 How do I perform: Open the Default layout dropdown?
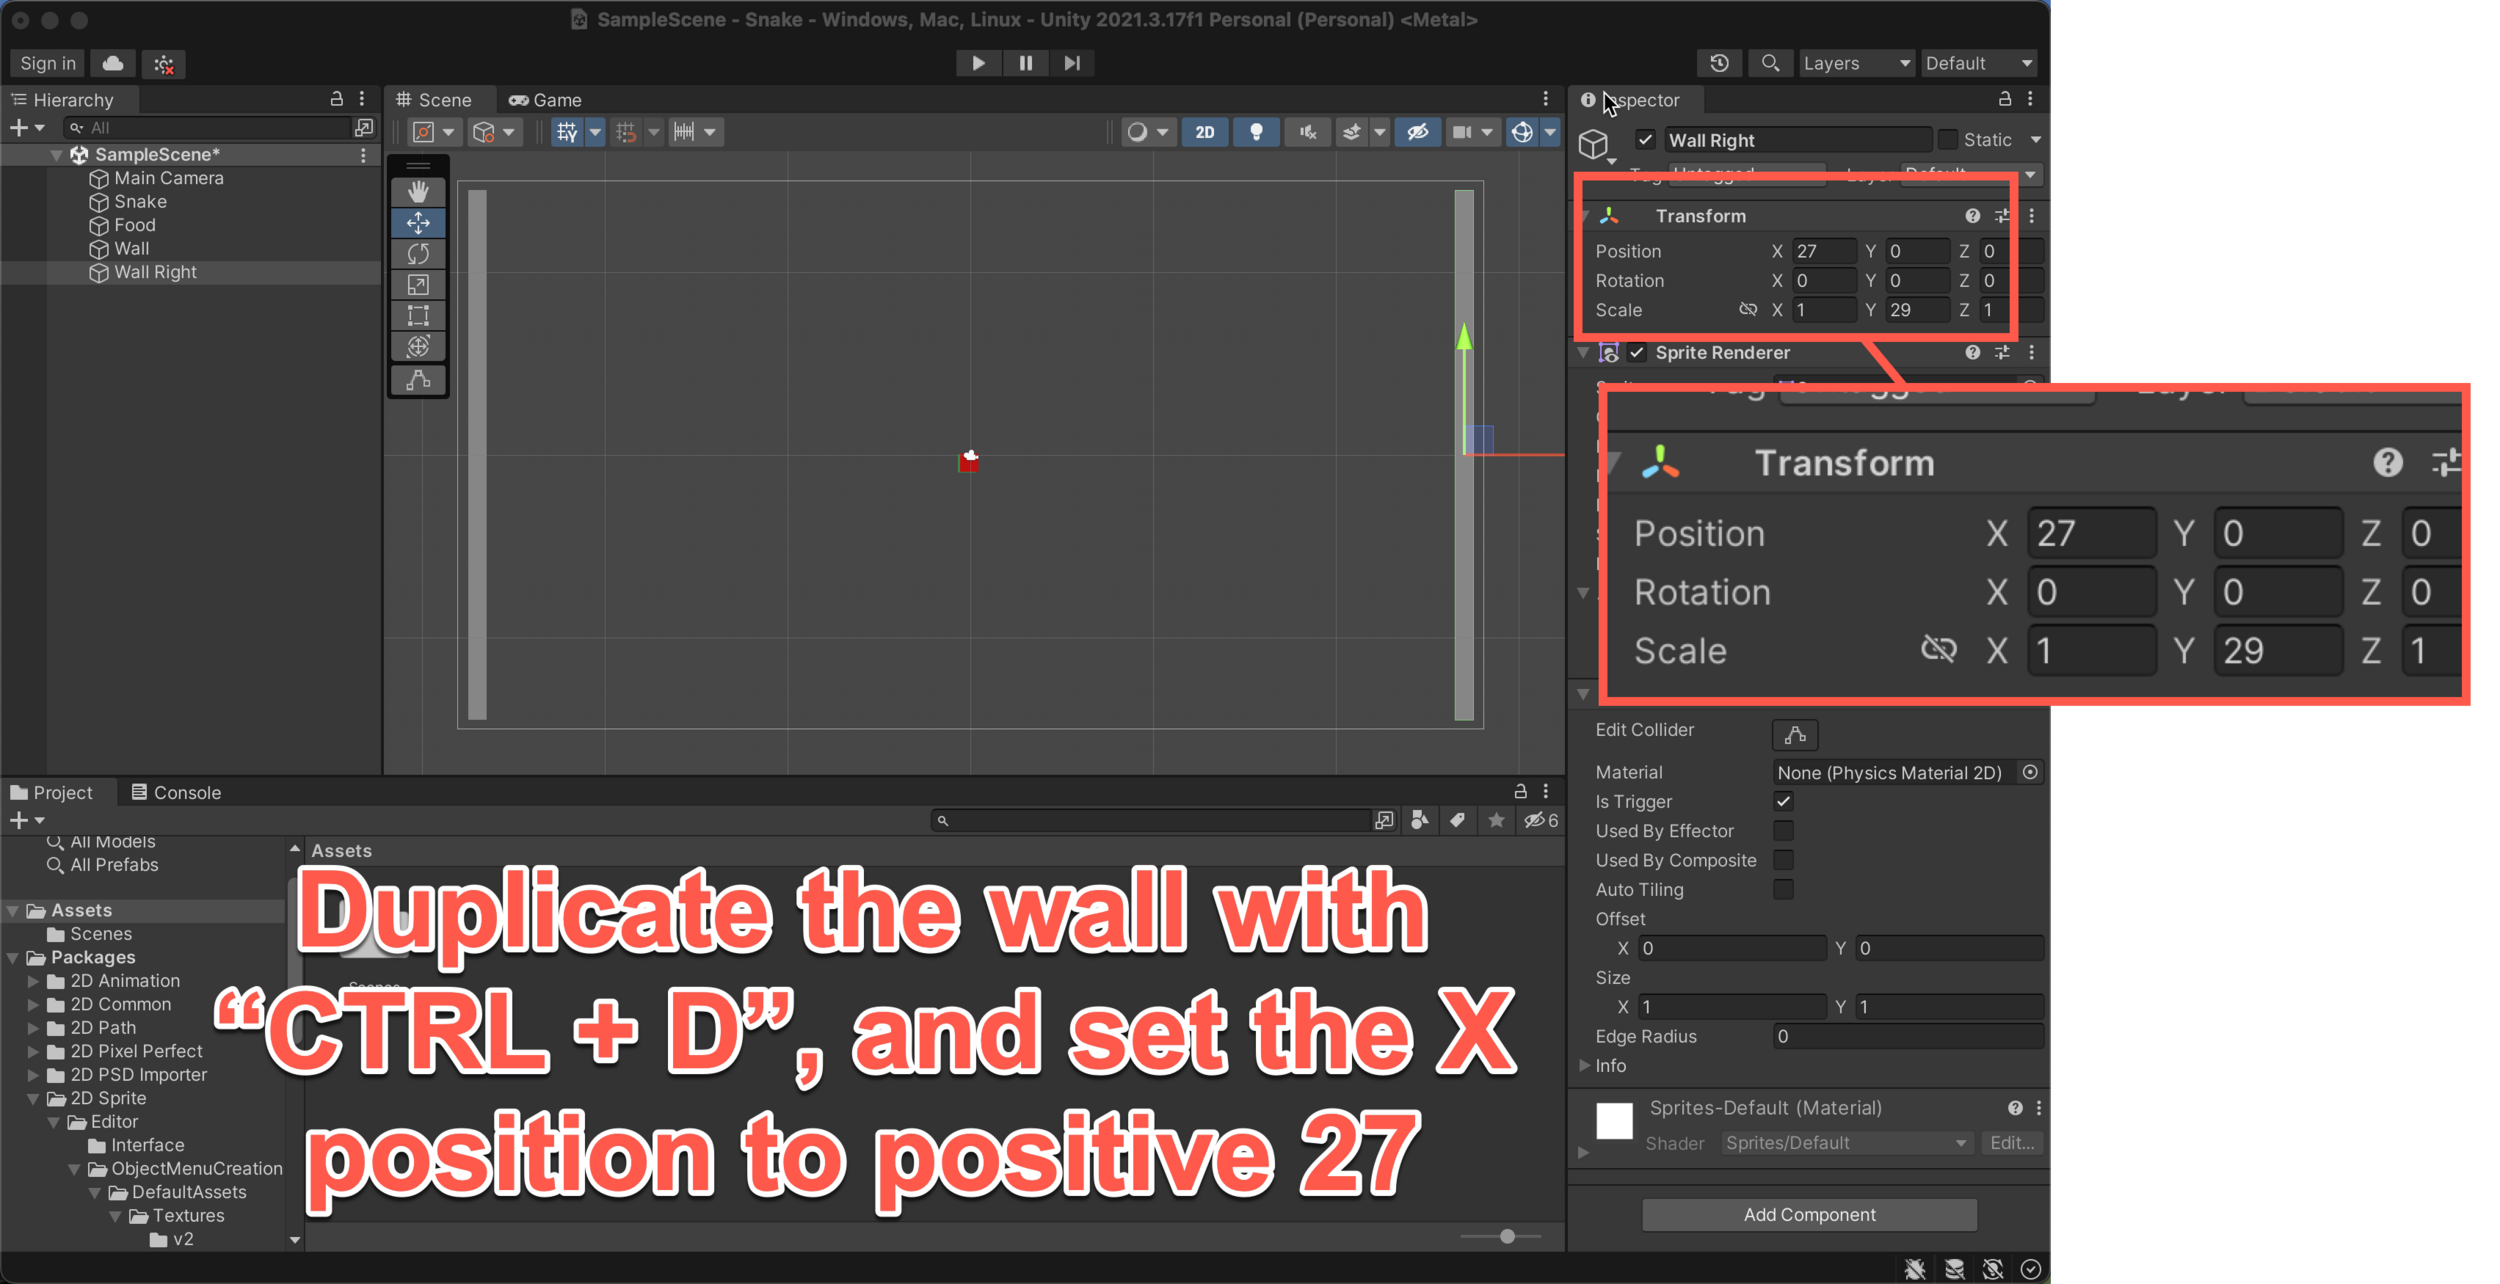click(1978, 63)
